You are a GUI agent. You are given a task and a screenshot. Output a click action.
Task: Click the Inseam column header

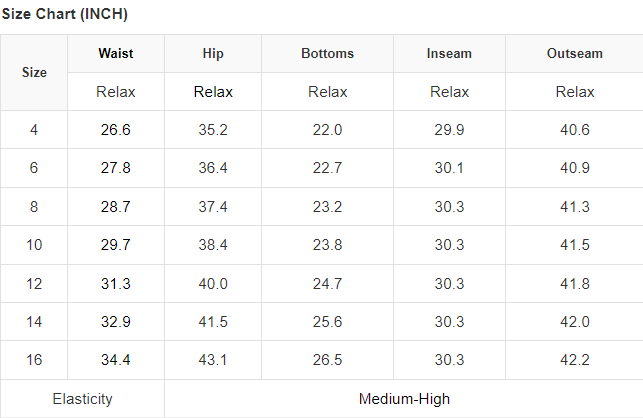pyautogui.click(x=449, y=54)
